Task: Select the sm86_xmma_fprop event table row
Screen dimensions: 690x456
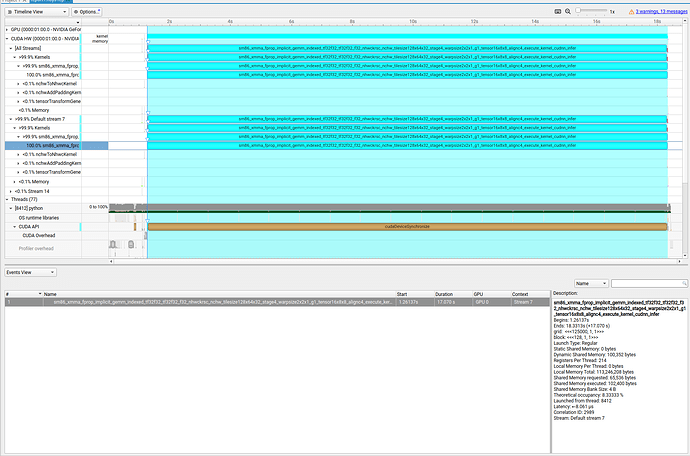Action: point(200,302)
